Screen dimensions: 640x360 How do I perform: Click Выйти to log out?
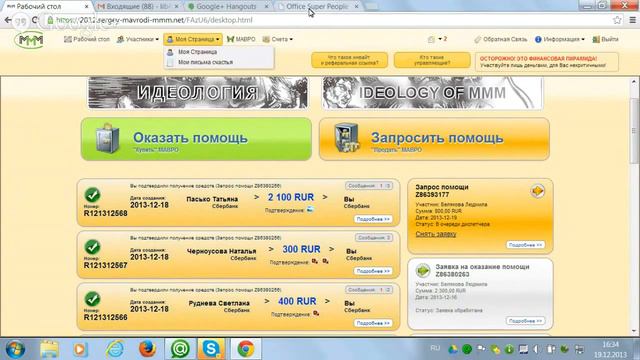[606, 39]
